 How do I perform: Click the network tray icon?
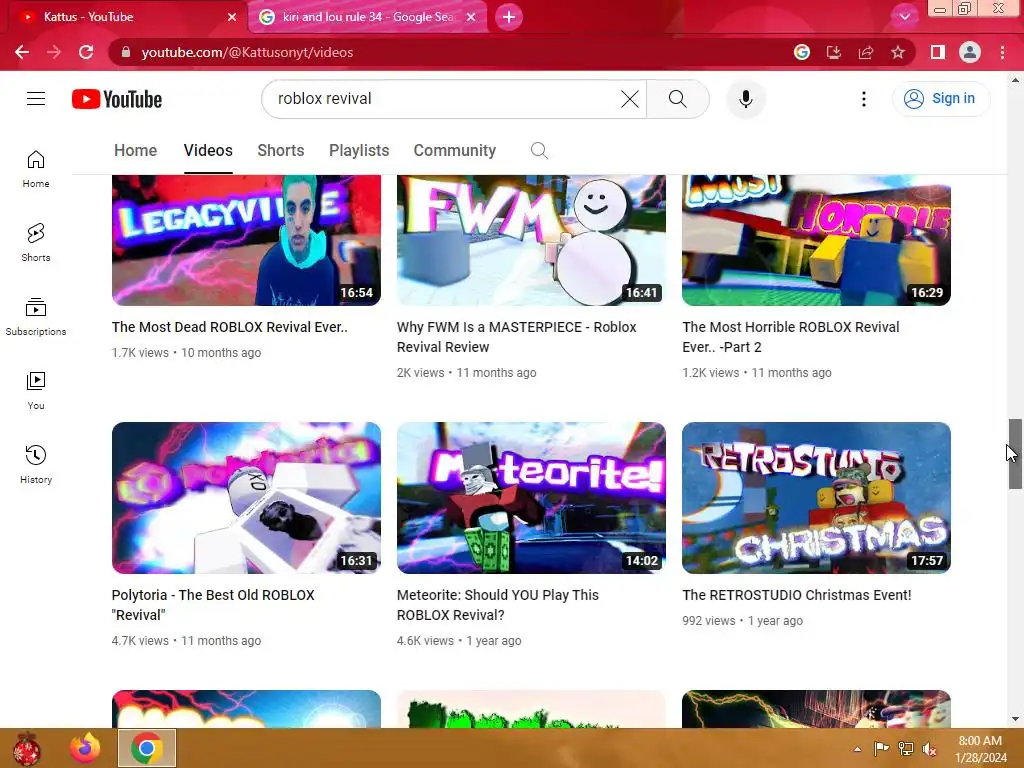point(906,749)
